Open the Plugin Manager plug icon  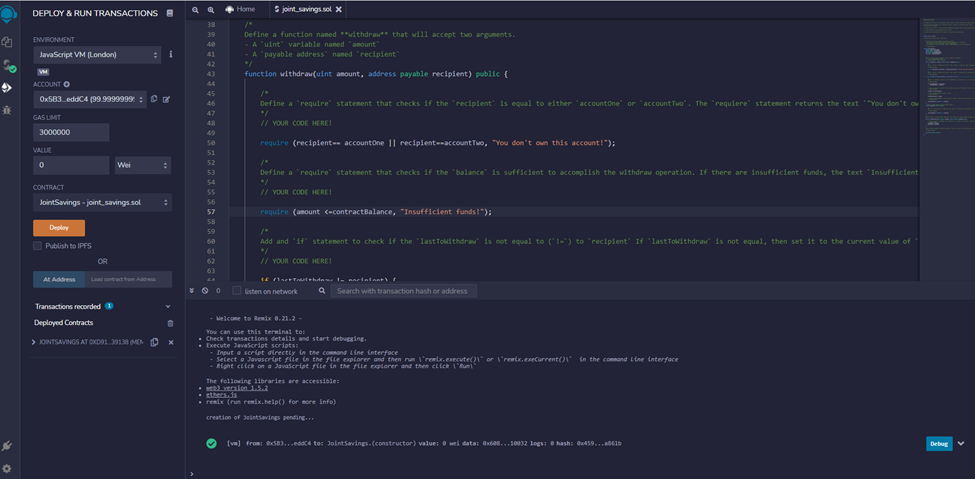[7, 446]
